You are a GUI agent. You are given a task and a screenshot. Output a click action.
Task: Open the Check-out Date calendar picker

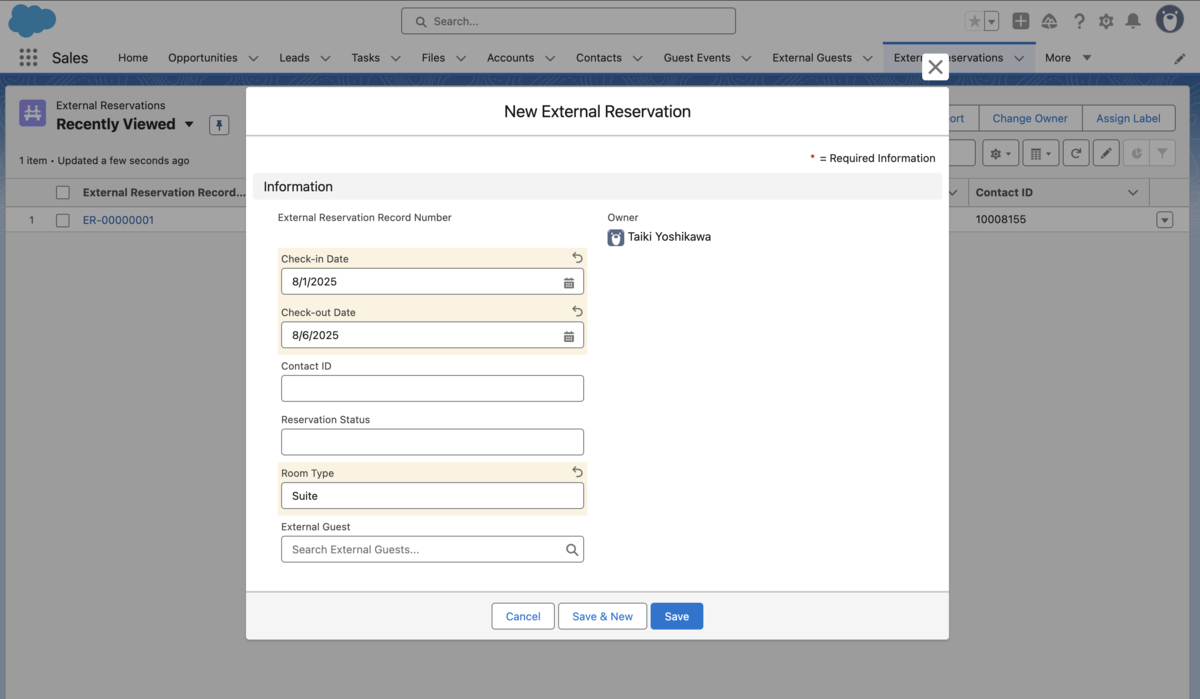click(x=569, y=336)
